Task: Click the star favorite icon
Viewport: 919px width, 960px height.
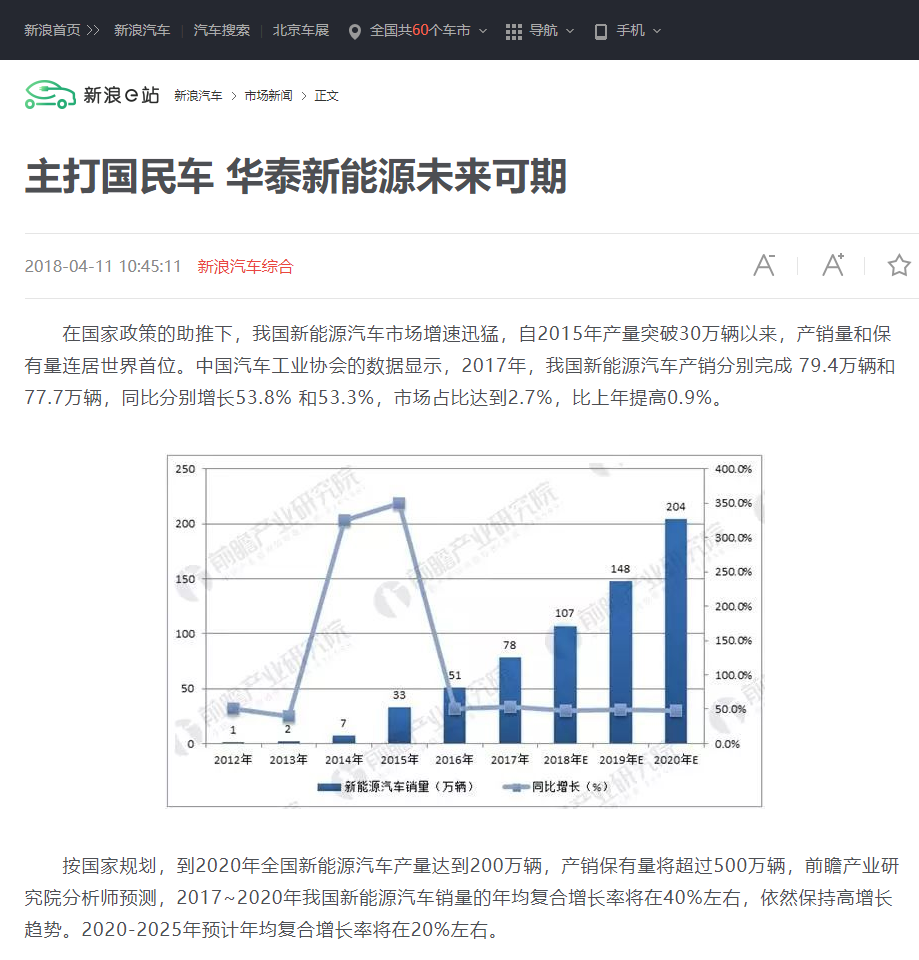Action: tap(899, 265)
